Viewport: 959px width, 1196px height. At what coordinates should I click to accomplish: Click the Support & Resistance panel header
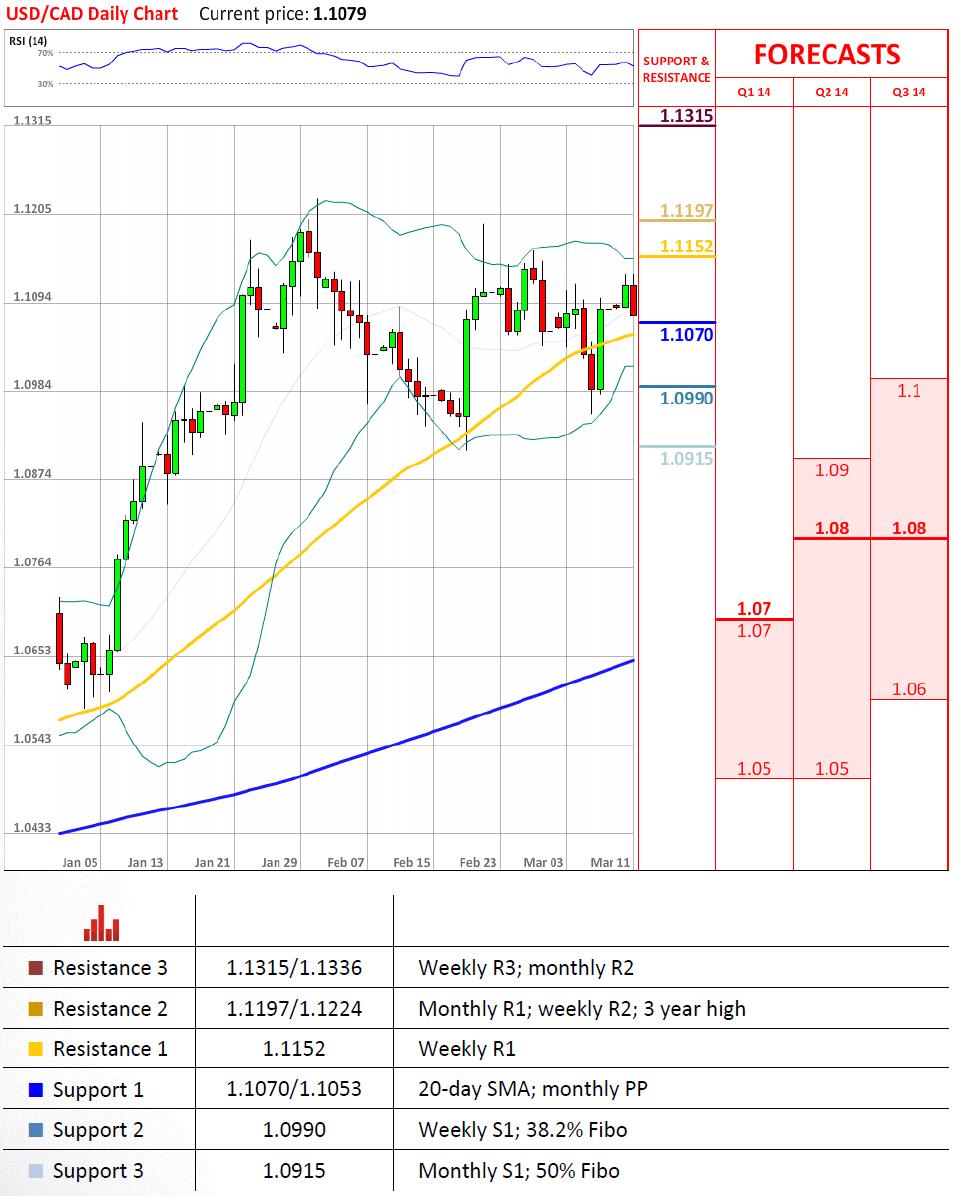coord(676,69)
